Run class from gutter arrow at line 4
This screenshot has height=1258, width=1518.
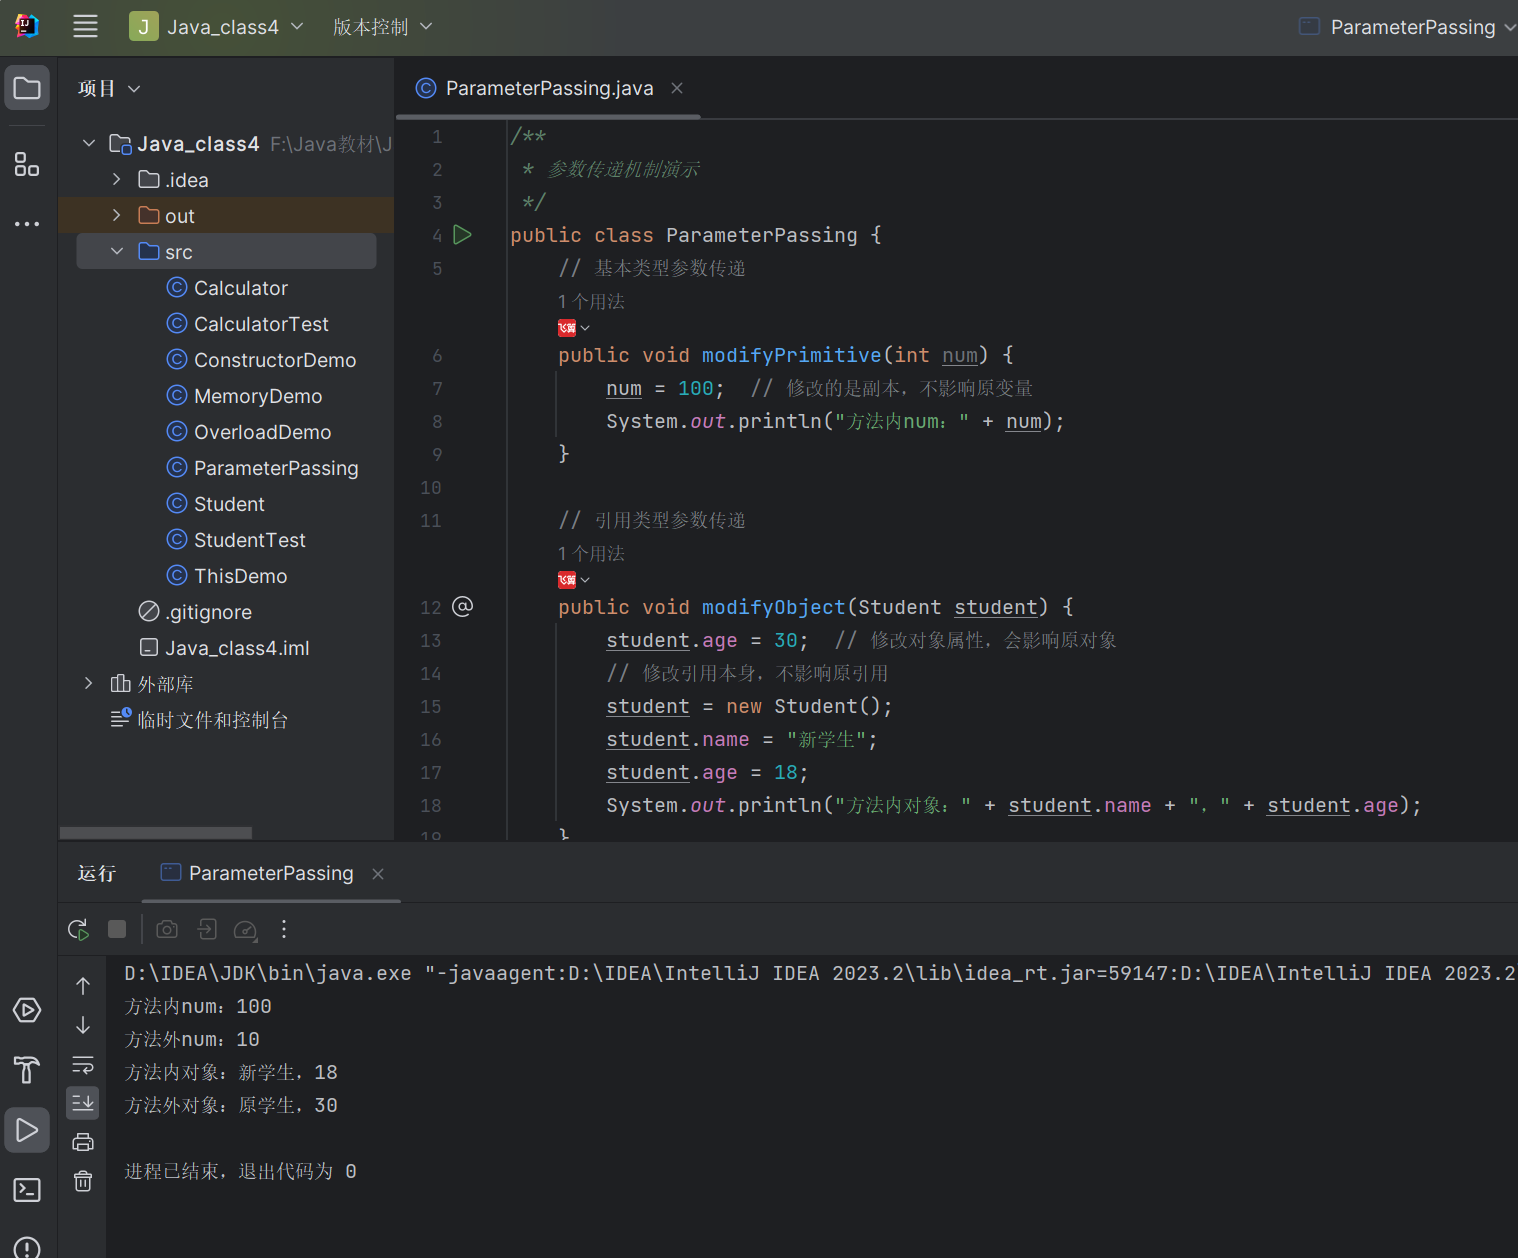[x=462, y=235]
